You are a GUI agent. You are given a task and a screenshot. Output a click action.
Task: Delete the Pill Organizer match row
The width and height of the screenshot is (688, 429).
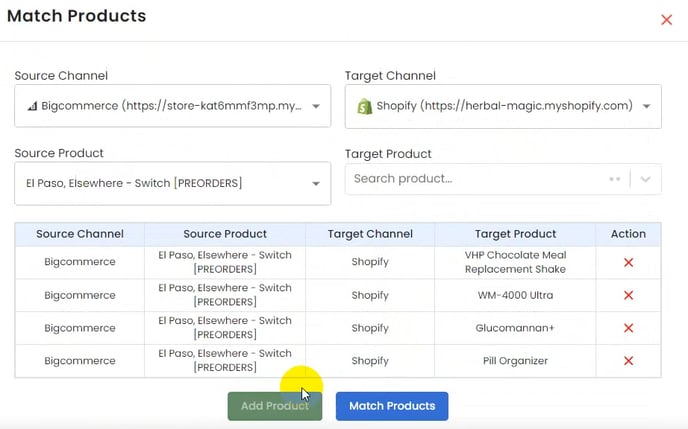pos(628,361)
